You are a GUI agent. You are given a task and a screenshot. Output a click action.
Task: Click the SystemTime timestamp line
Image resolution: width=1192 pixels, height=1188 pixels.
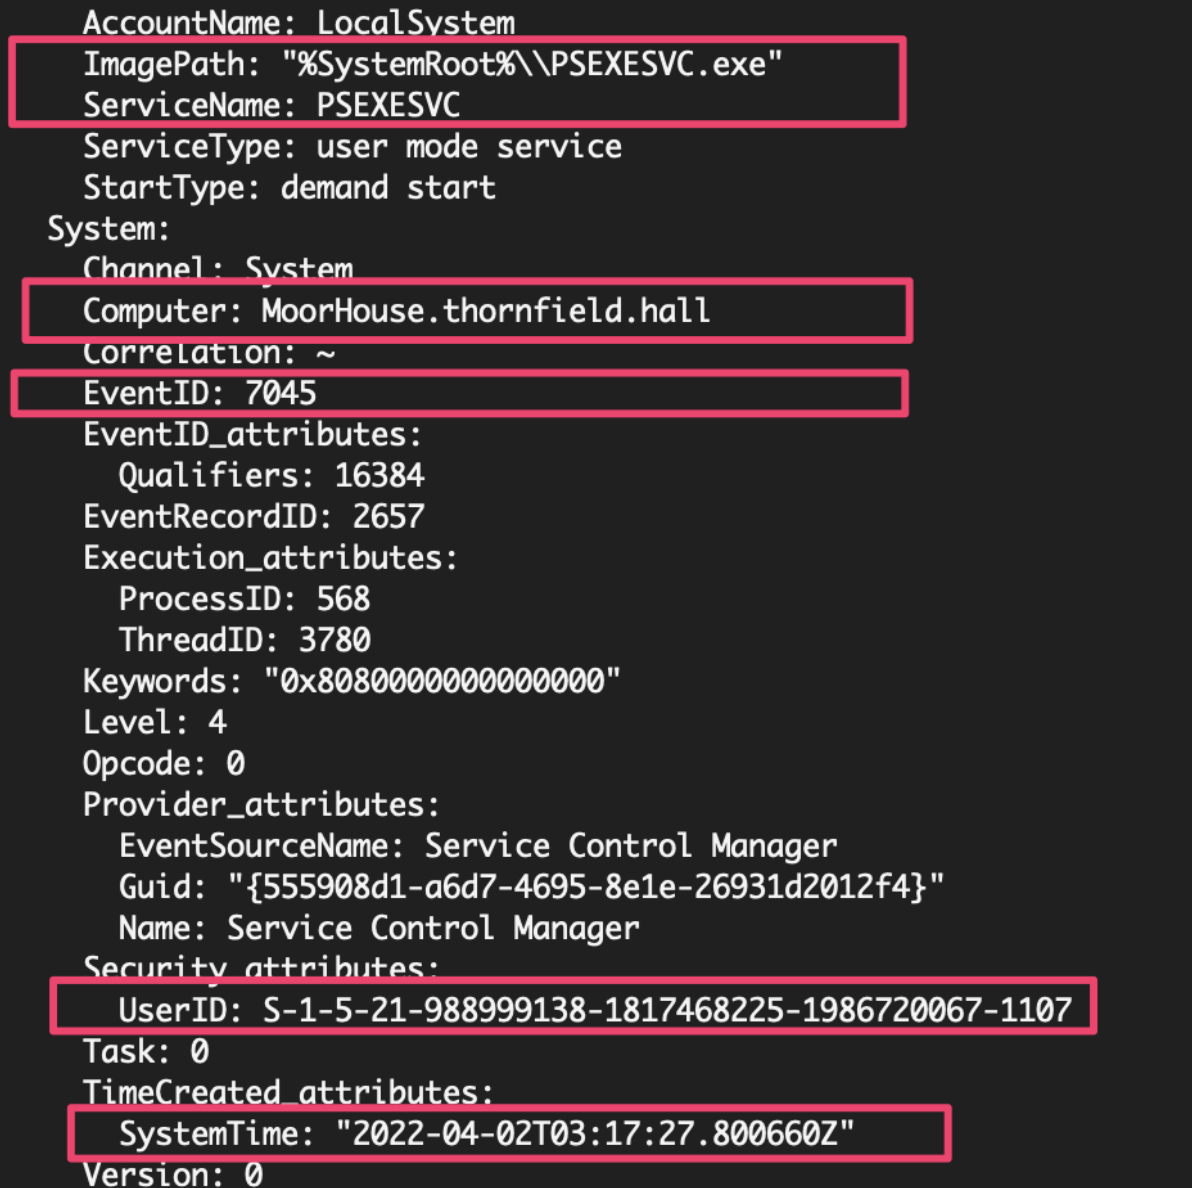487,1133
